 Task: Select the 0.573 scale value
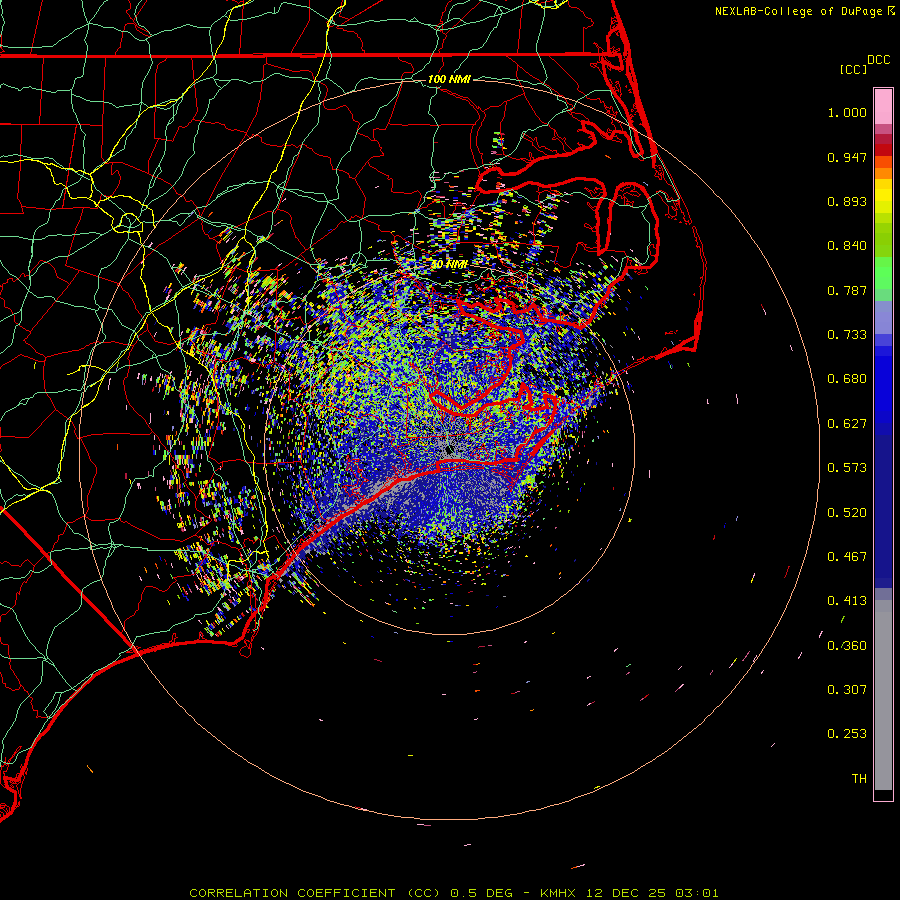847,468
